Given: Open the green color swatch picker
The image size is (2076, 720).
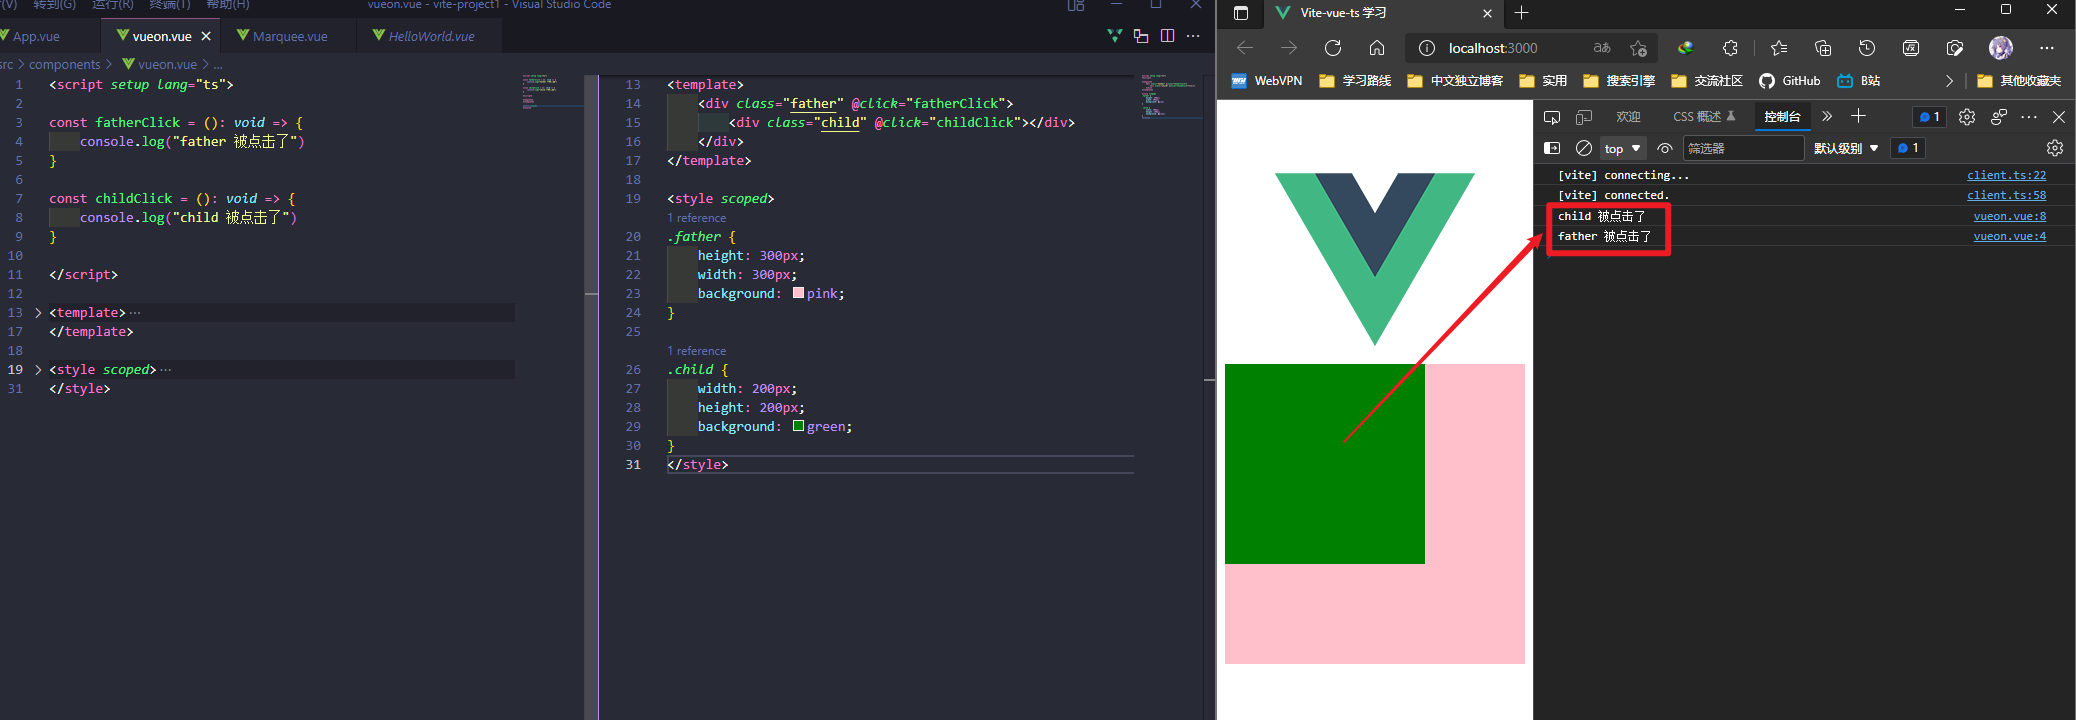Looking at the screenshot, I should click(x=798, y=426).
